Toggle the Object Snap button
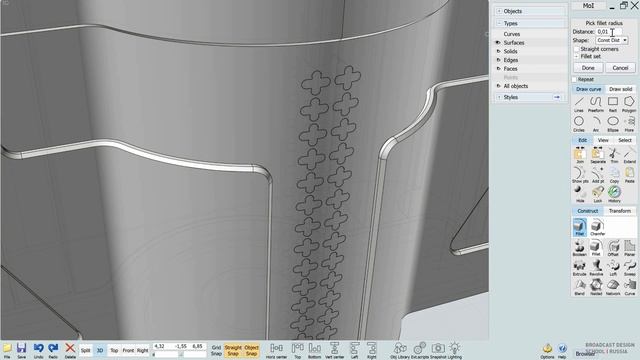The width and height of the screenshot is (640, 360). point(251,350)
